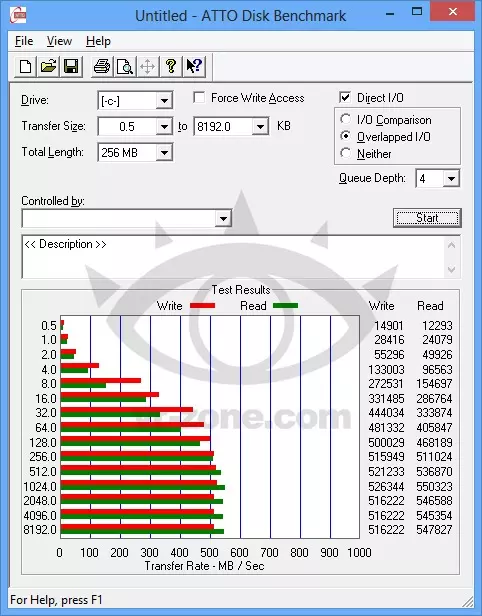Open the File menu

coord(24,41)
